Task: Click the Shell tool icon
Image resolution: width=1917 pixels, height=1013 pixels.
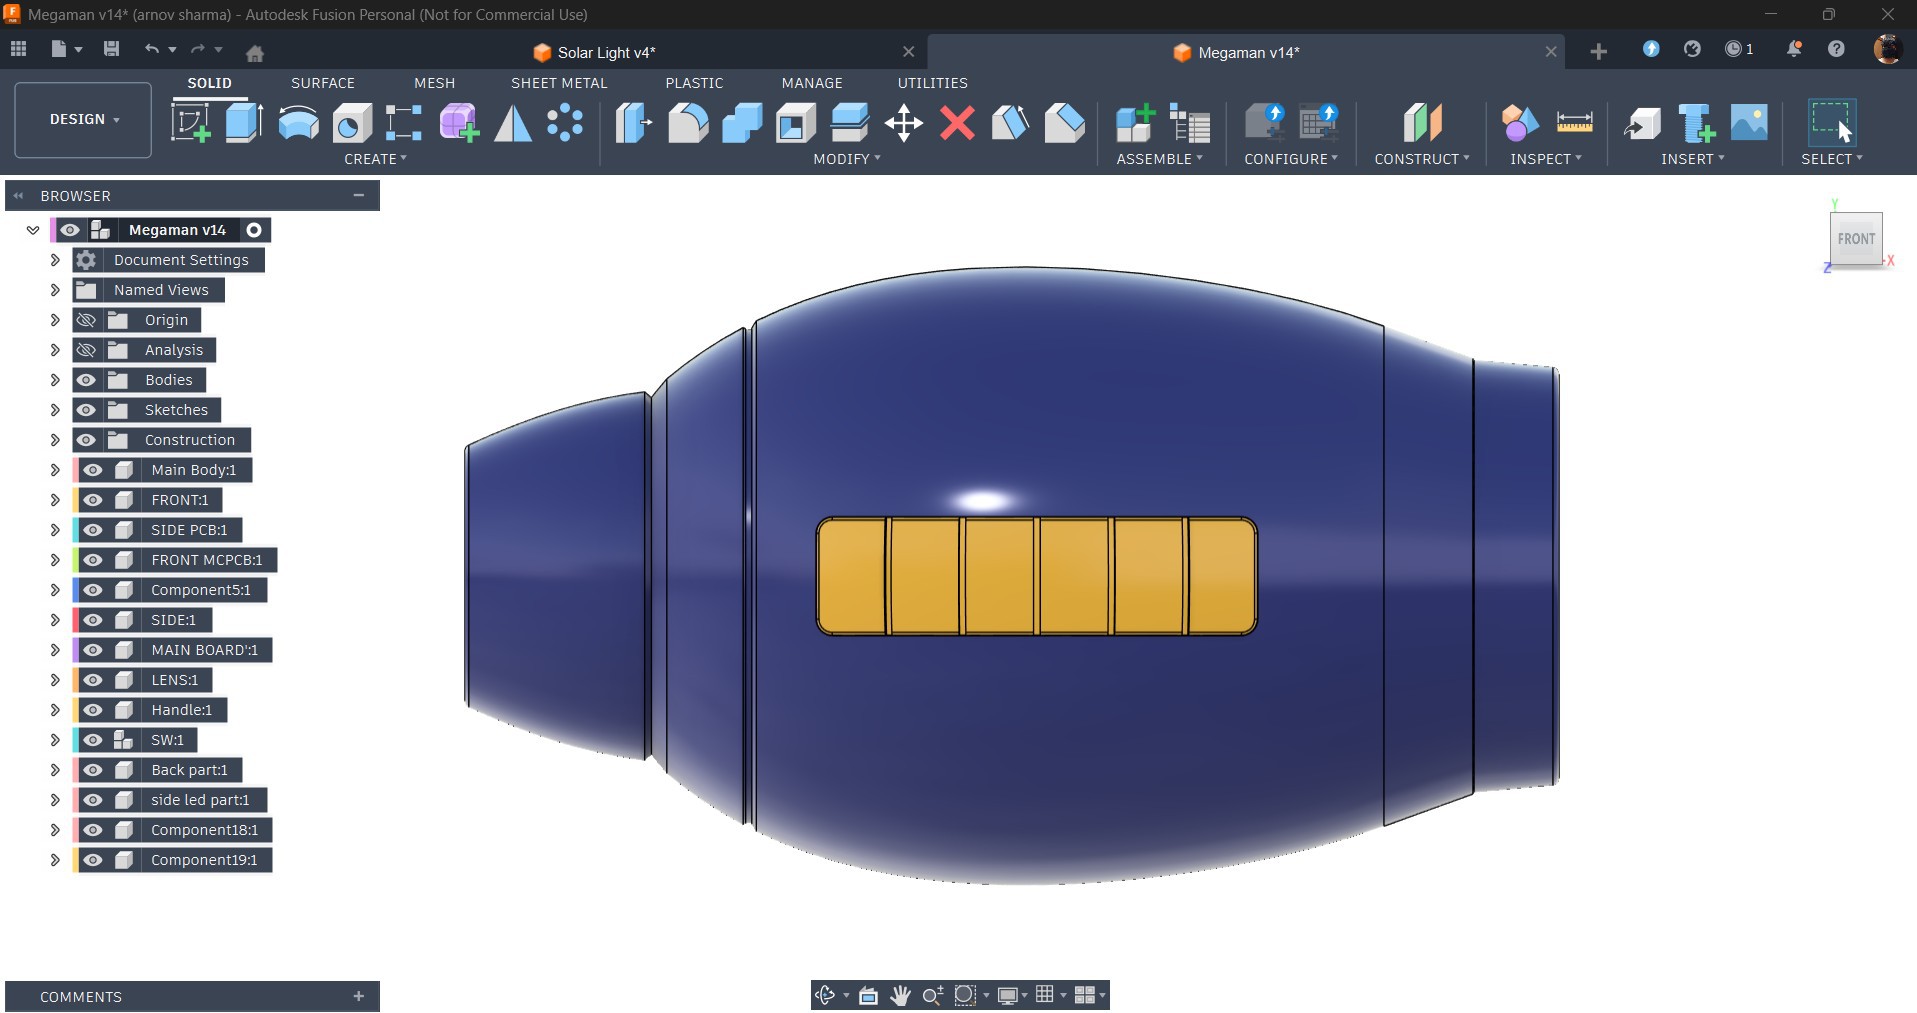Action: coord(795,123)
